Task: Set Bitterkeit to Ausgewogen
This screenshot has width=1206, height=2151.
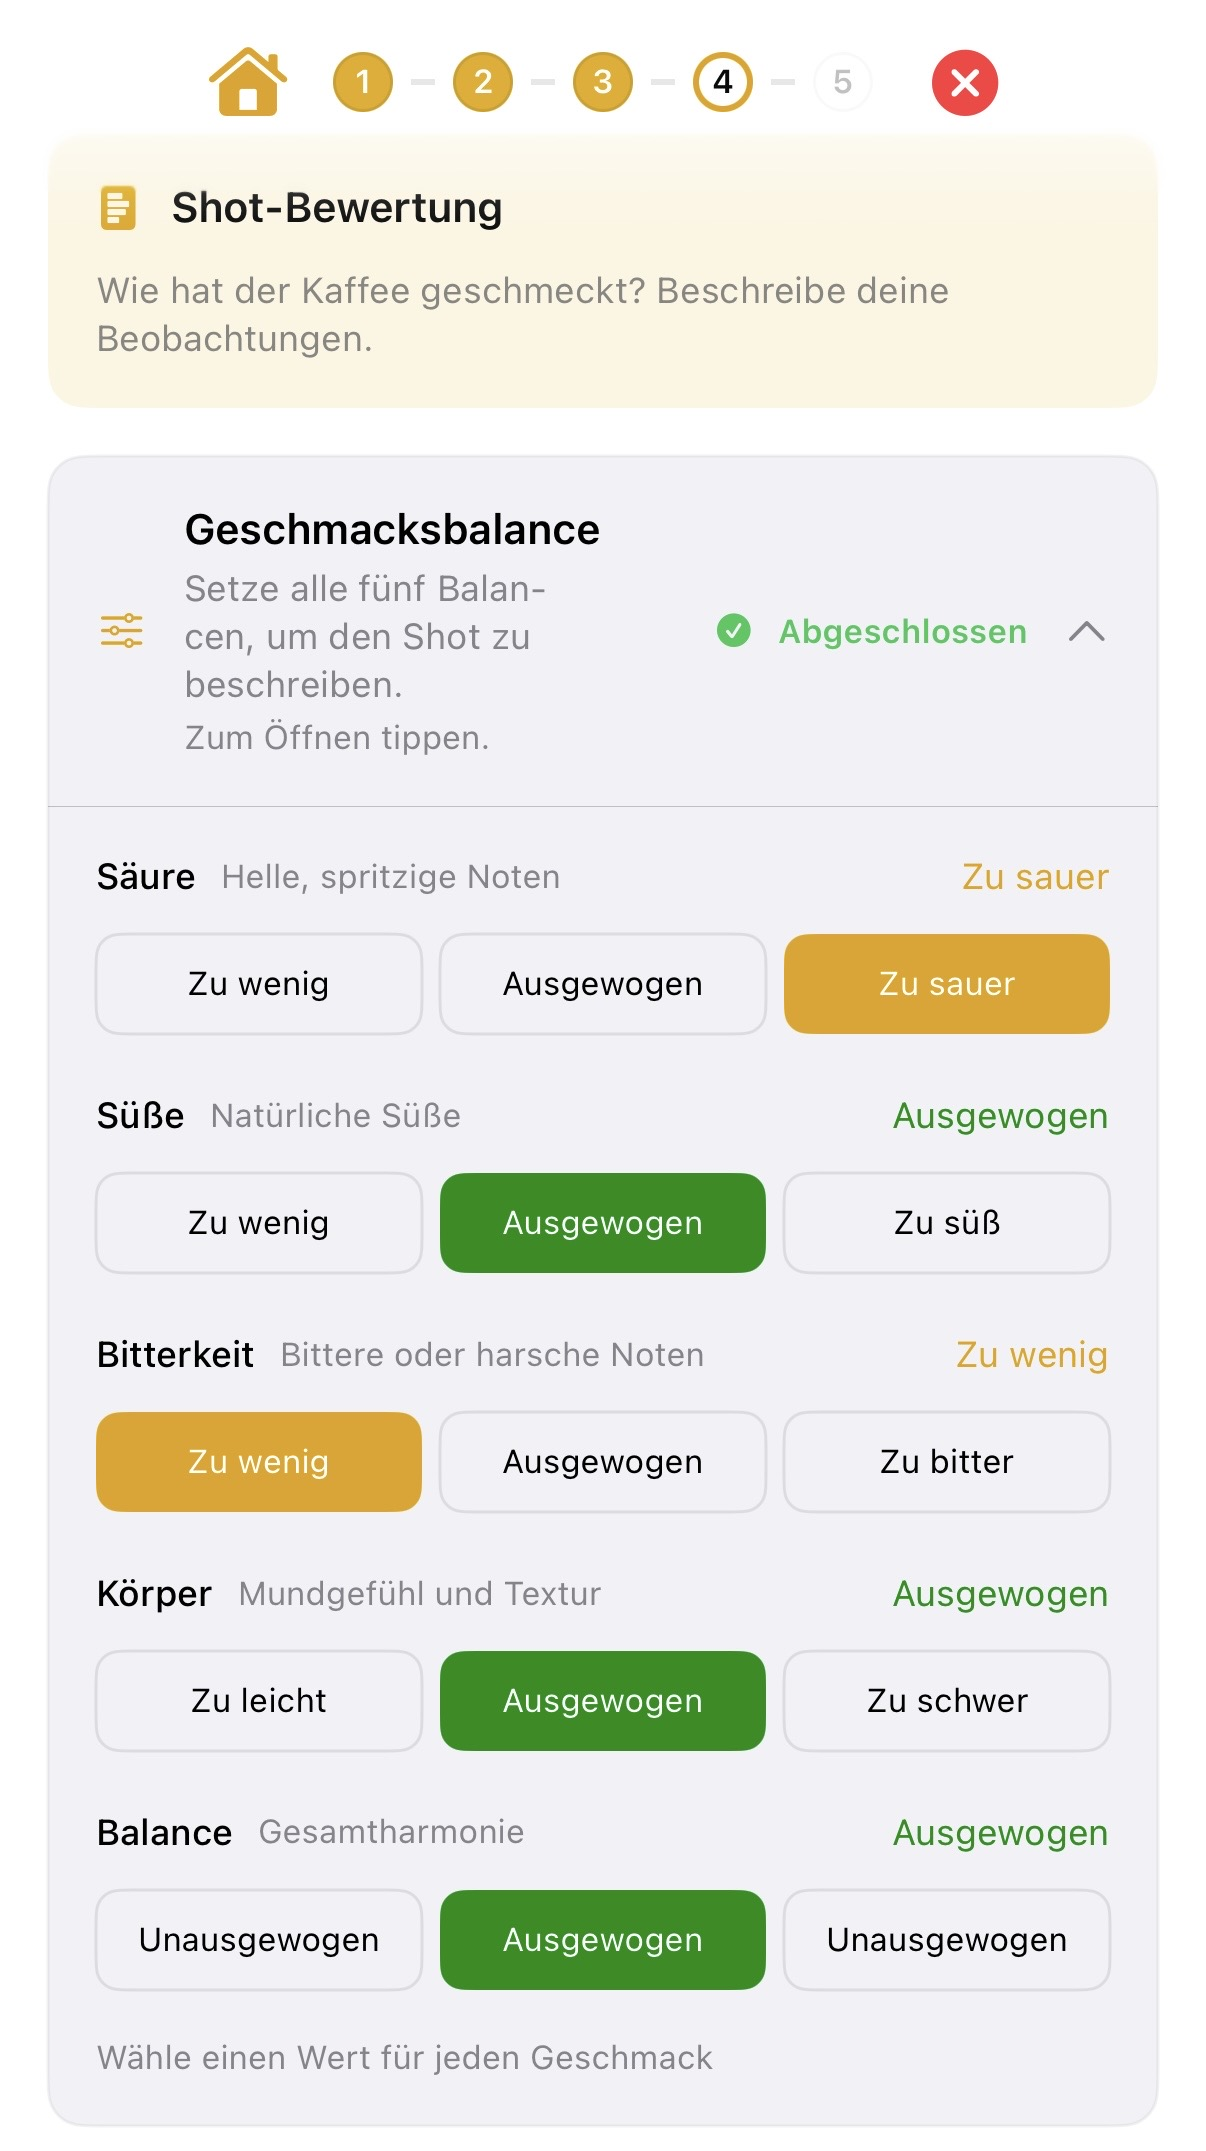Action: [602, 1462]
